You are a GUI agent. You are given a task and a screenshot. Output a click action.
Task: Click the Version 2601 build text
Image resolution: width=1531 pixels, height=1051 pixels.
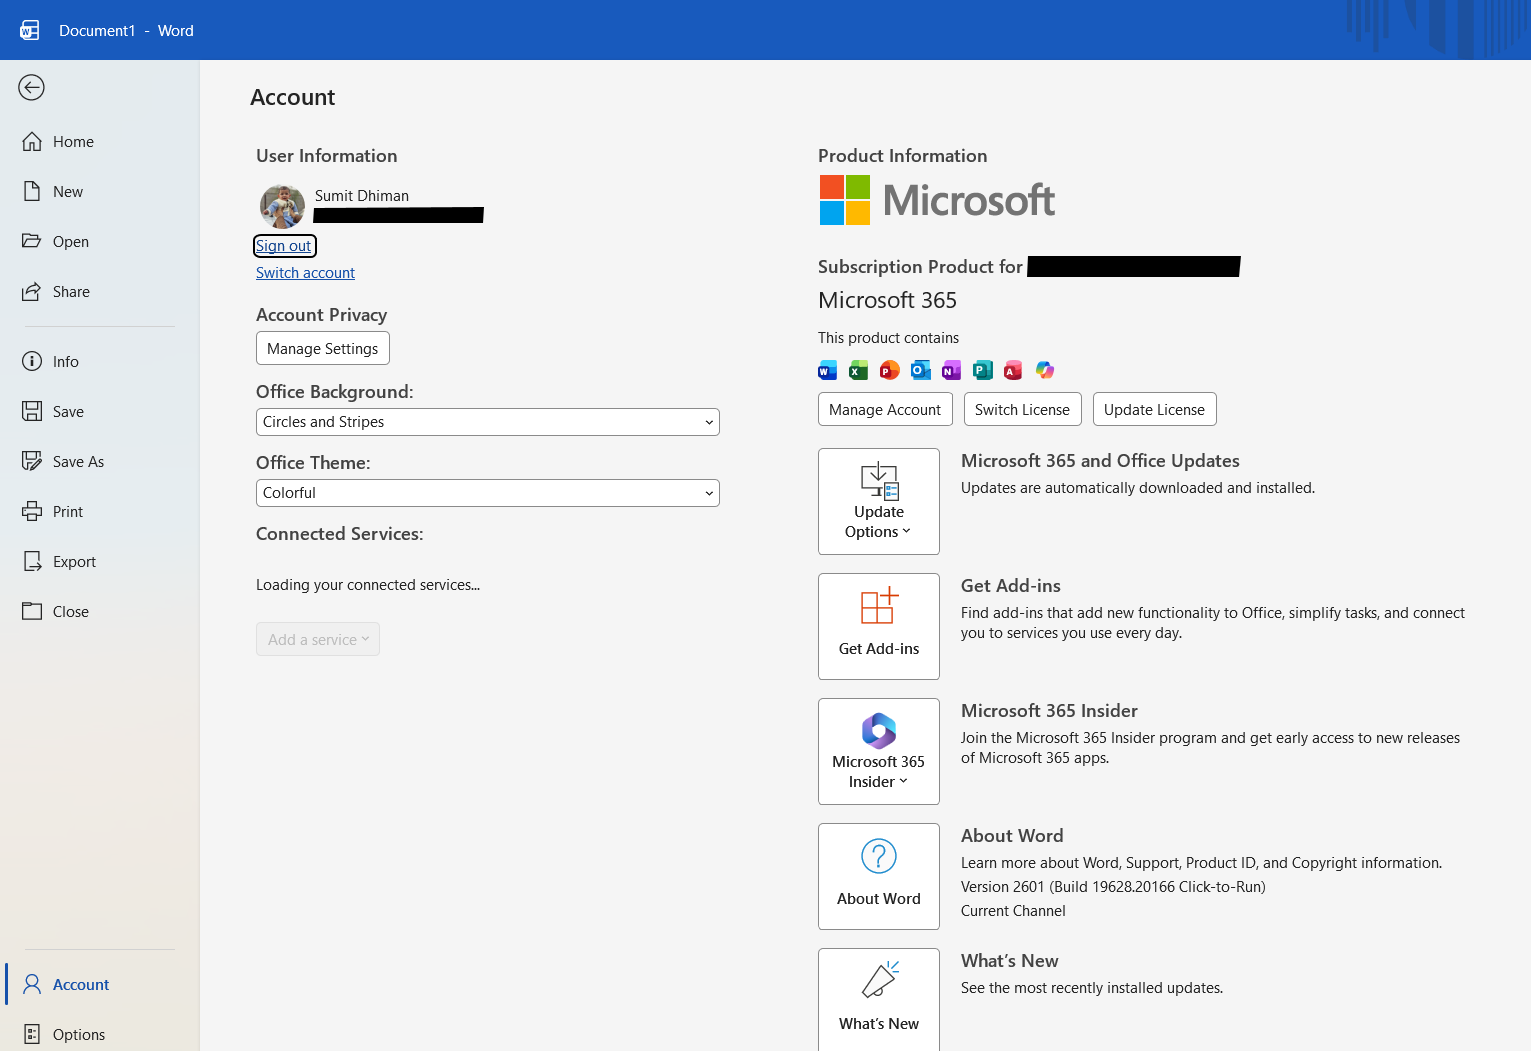[x=1113, y=887]
